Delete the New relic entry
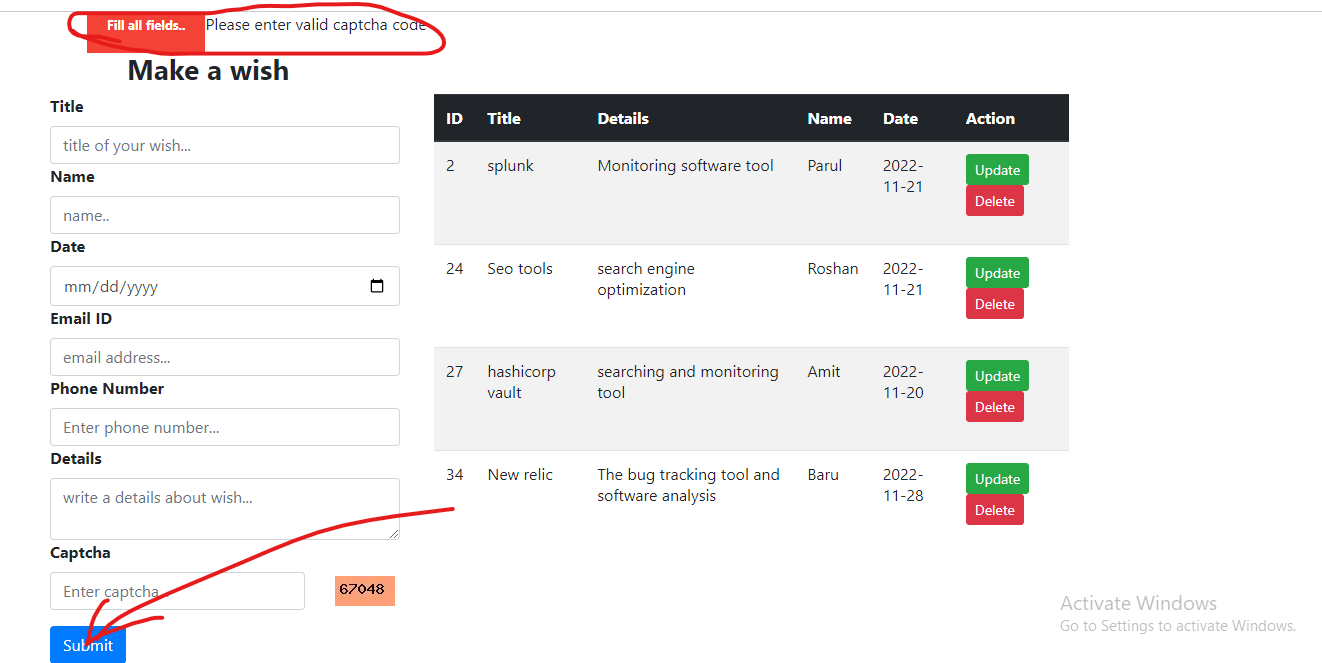 coord(994,510)
